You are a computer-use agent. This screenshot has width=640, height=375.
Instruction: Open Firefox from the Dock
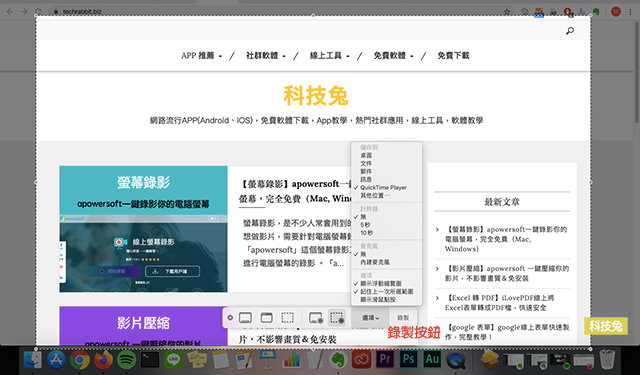pyautogui.click(x=104, y=359)
